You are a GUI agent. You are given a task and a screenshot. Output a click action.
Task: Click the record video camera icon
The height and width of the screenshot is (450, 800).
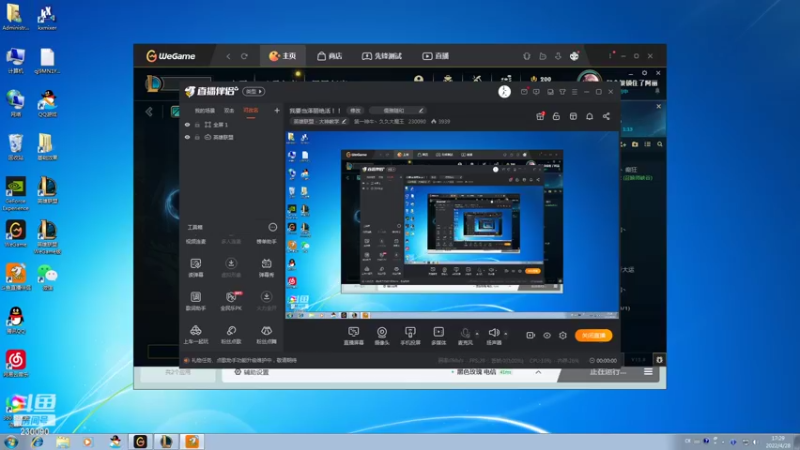tap(531, 335)
